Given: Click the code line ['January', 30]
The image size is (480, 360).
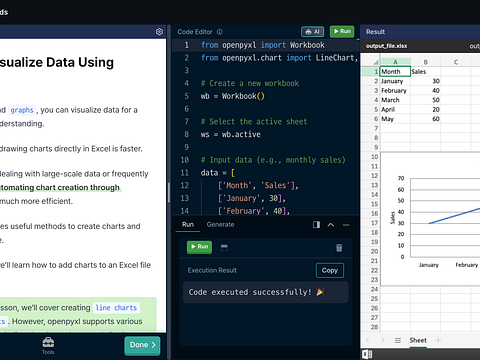Looking at the screenshot, I should pyautogui.click(x=252, y=198).
